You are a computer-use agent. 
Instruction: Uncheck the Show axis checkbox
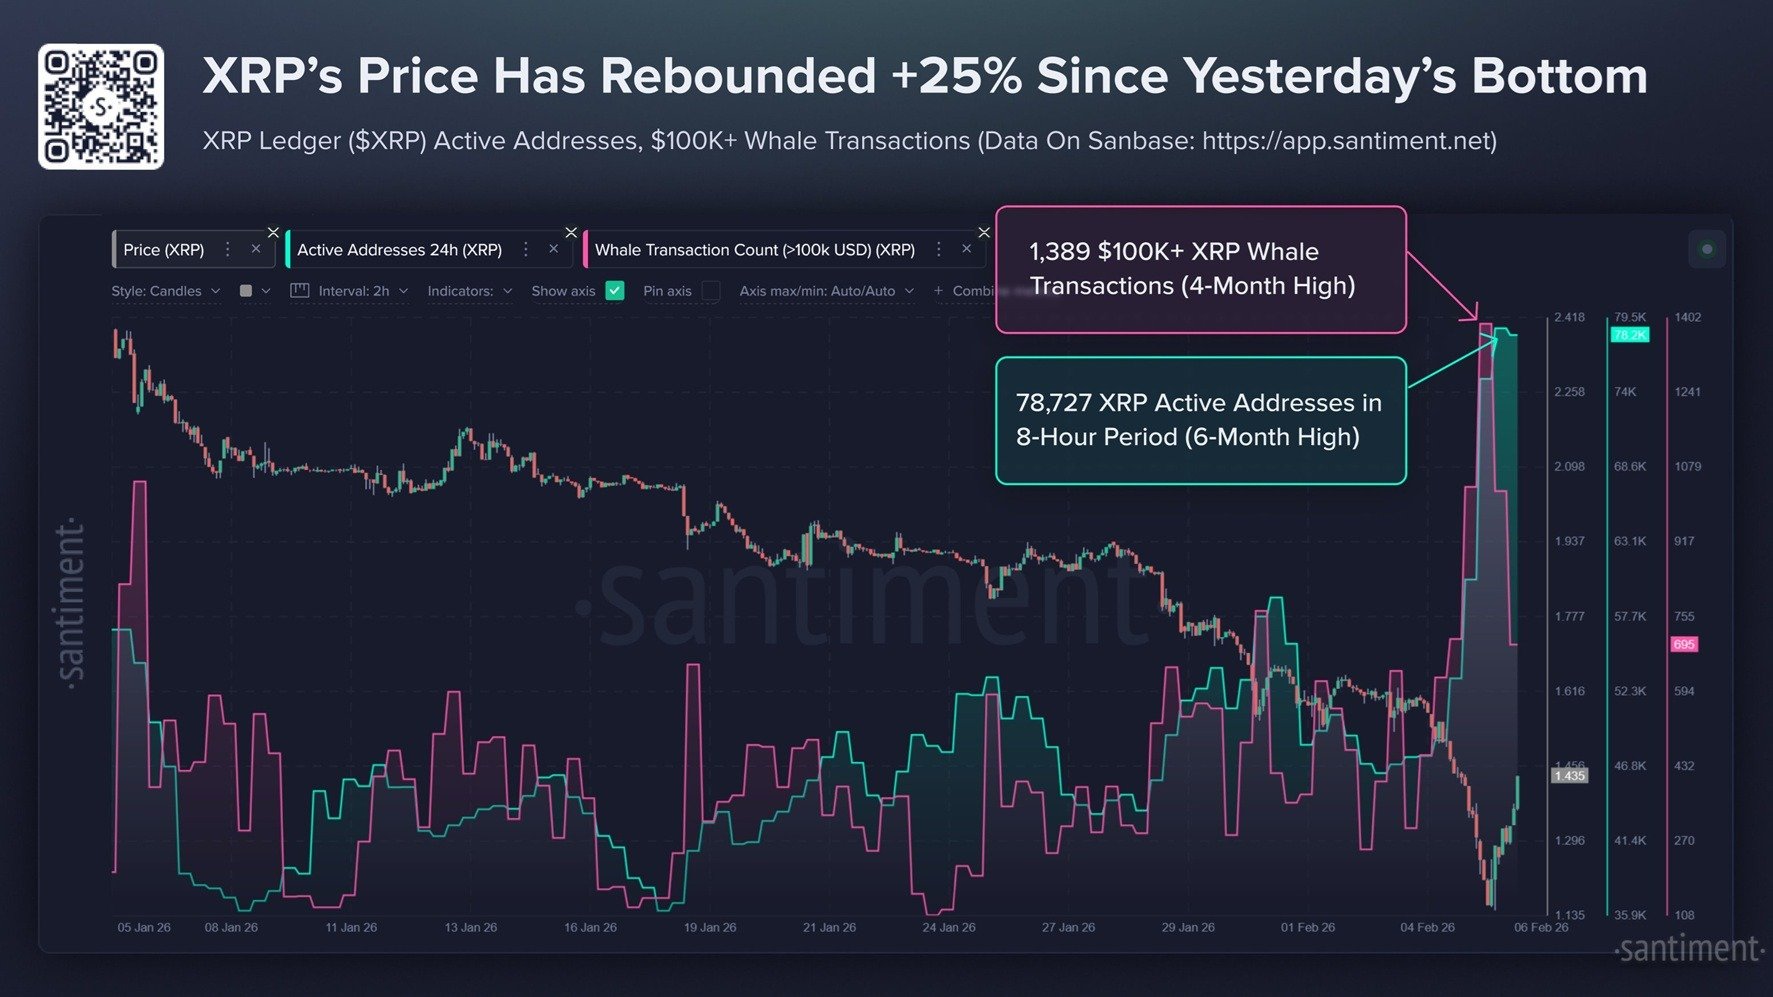coord(617,290)
